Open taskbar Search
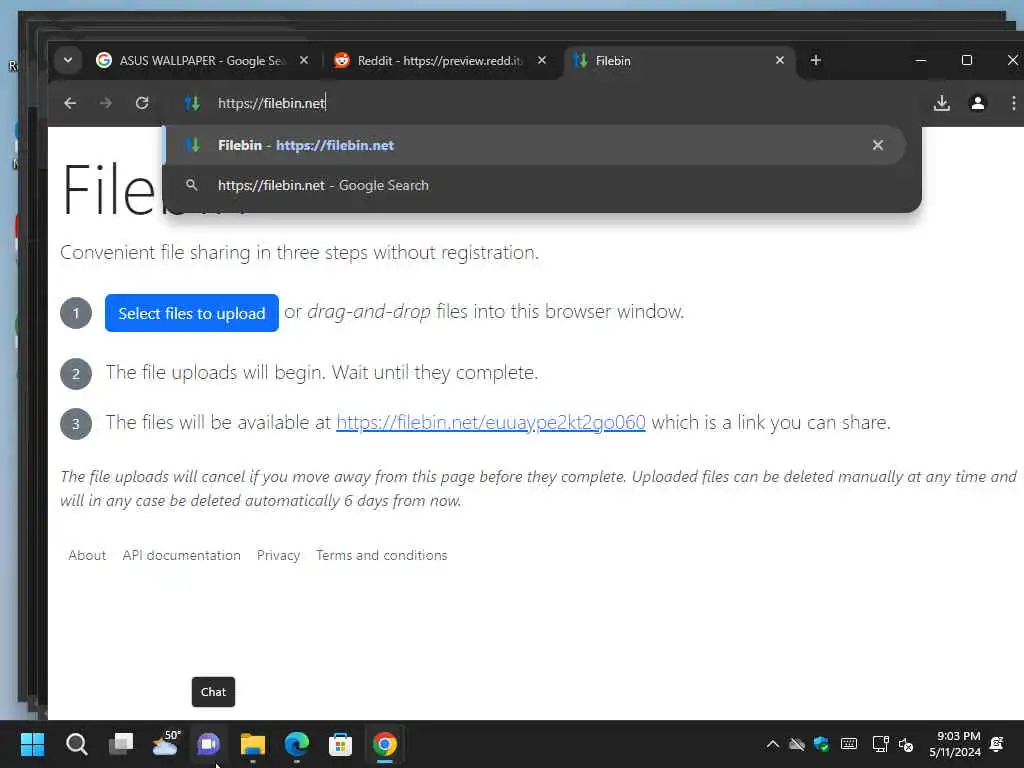 click(76, 744)
